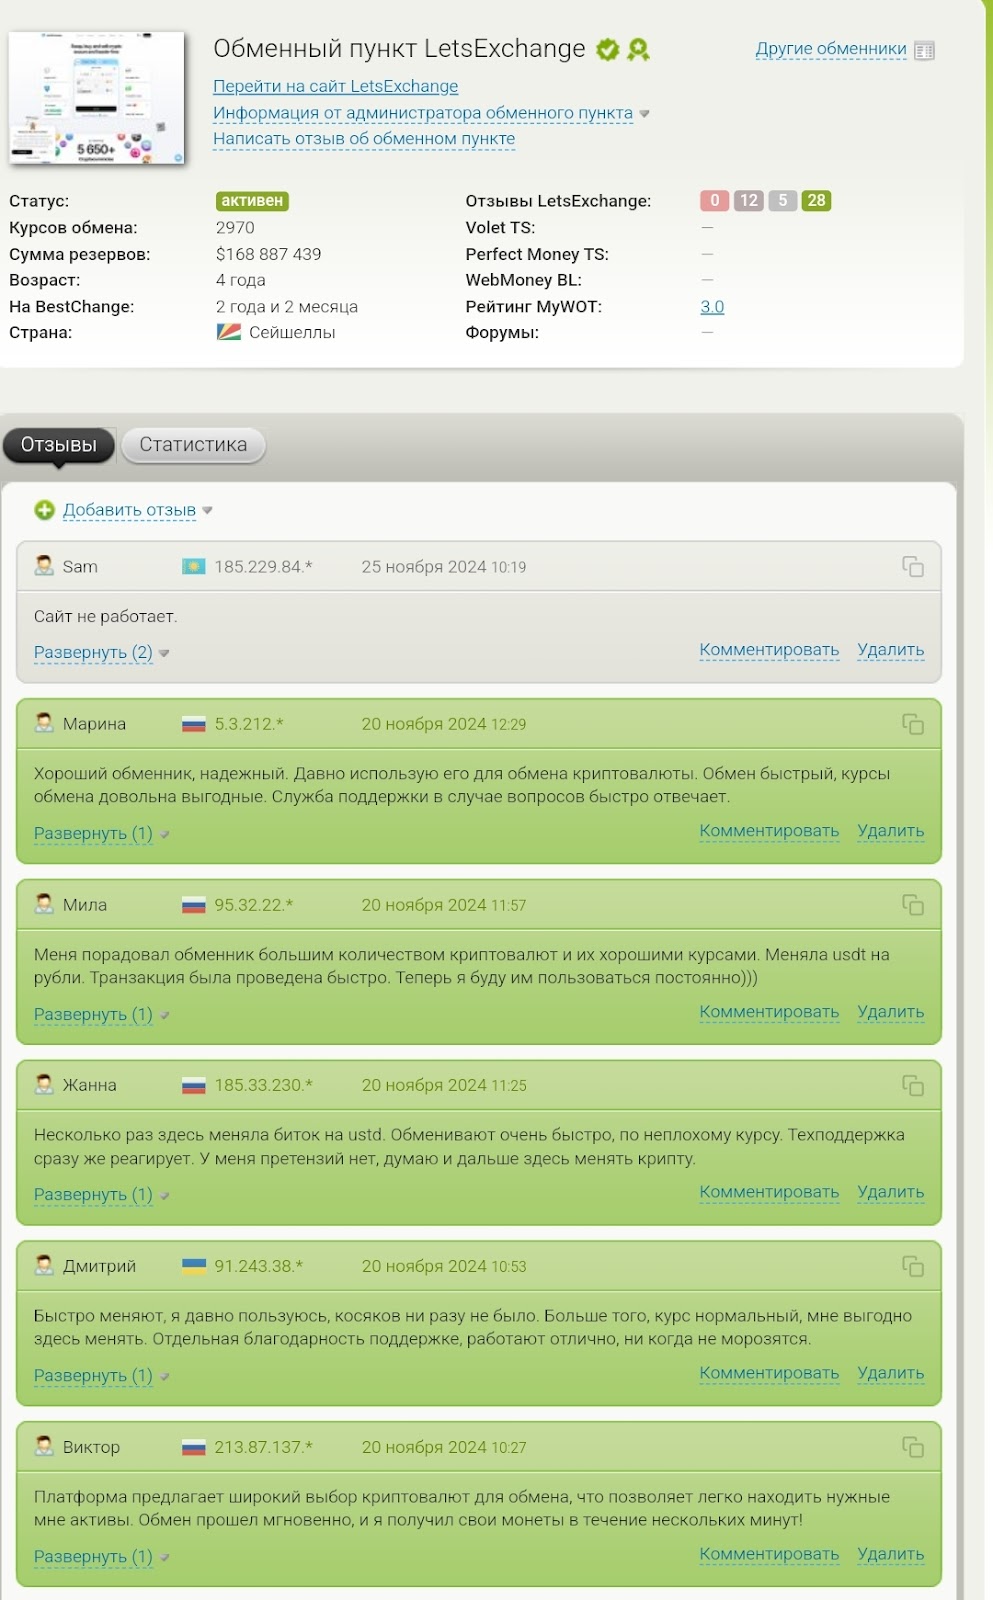993x1600 pixels.
Task: Click reserves amount '$168 887 439'
Action: pyautogui.click(x=268, y=254)
